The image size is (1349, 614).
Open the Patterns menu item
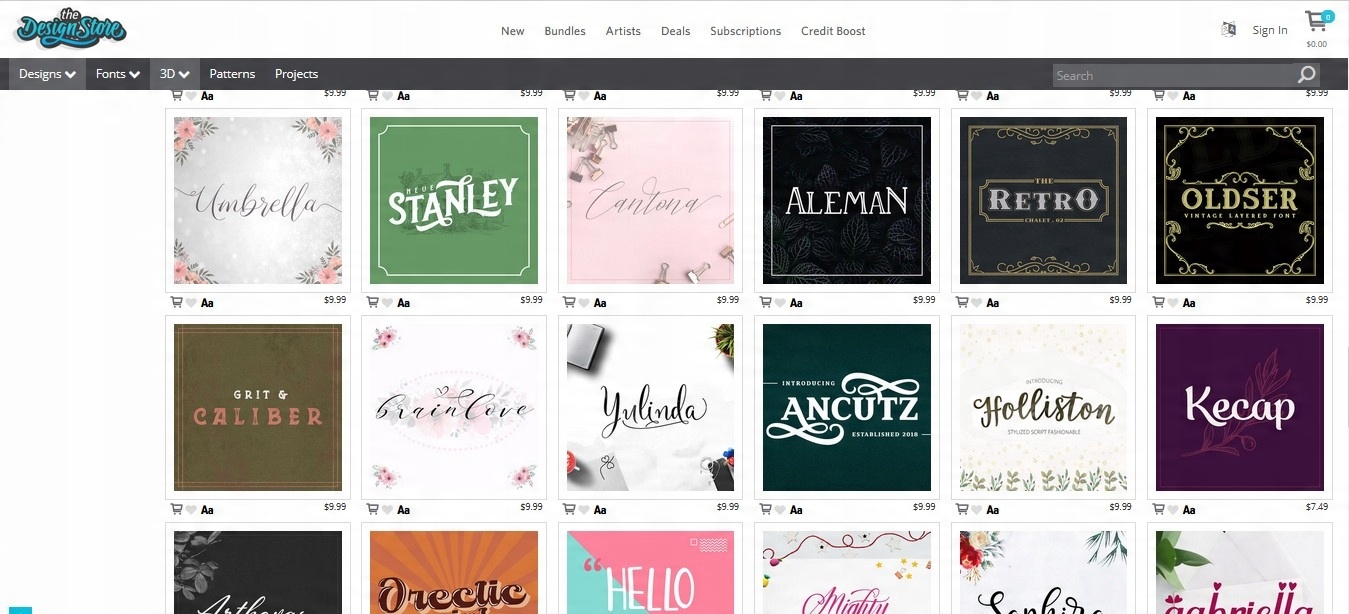click(x=232, y=74)
